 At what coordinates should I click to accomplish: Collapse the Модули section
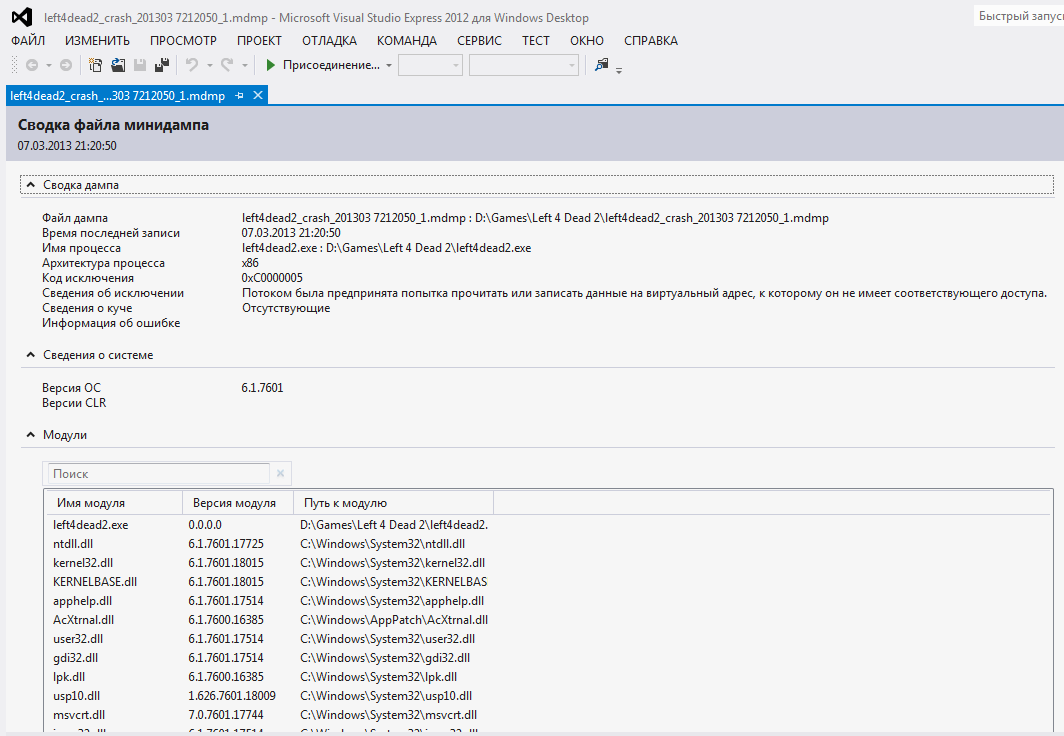(x=31, y=435)
